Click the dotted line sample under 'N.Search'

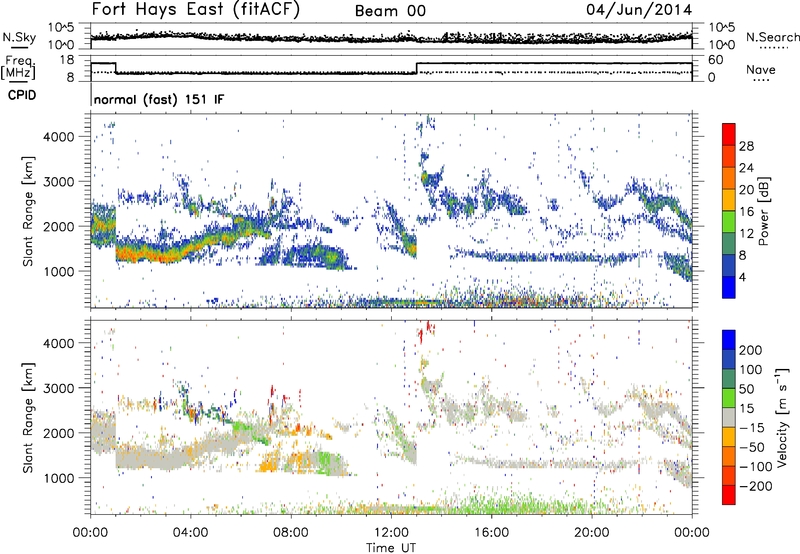[x=773, y=48]
